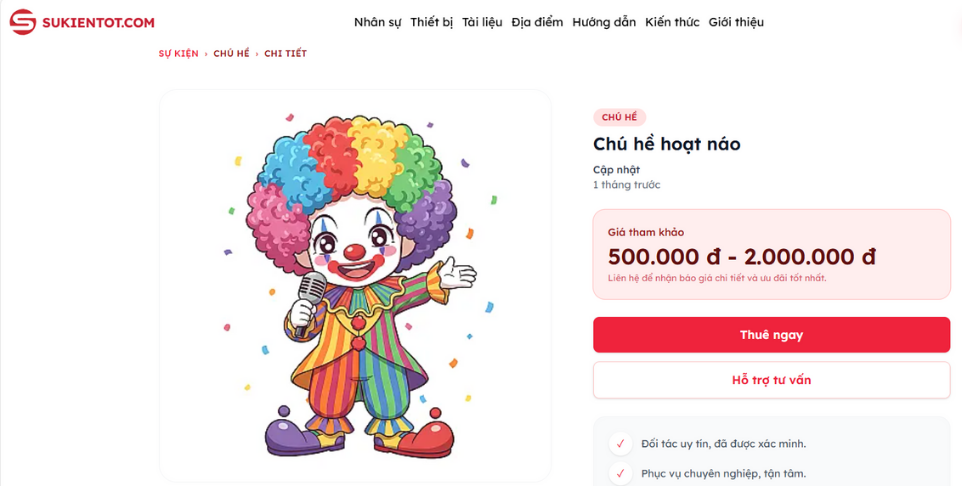
Task: Click the Chú hề hoạt náo title
Action: pyautogui.click(x=666, y=144)
